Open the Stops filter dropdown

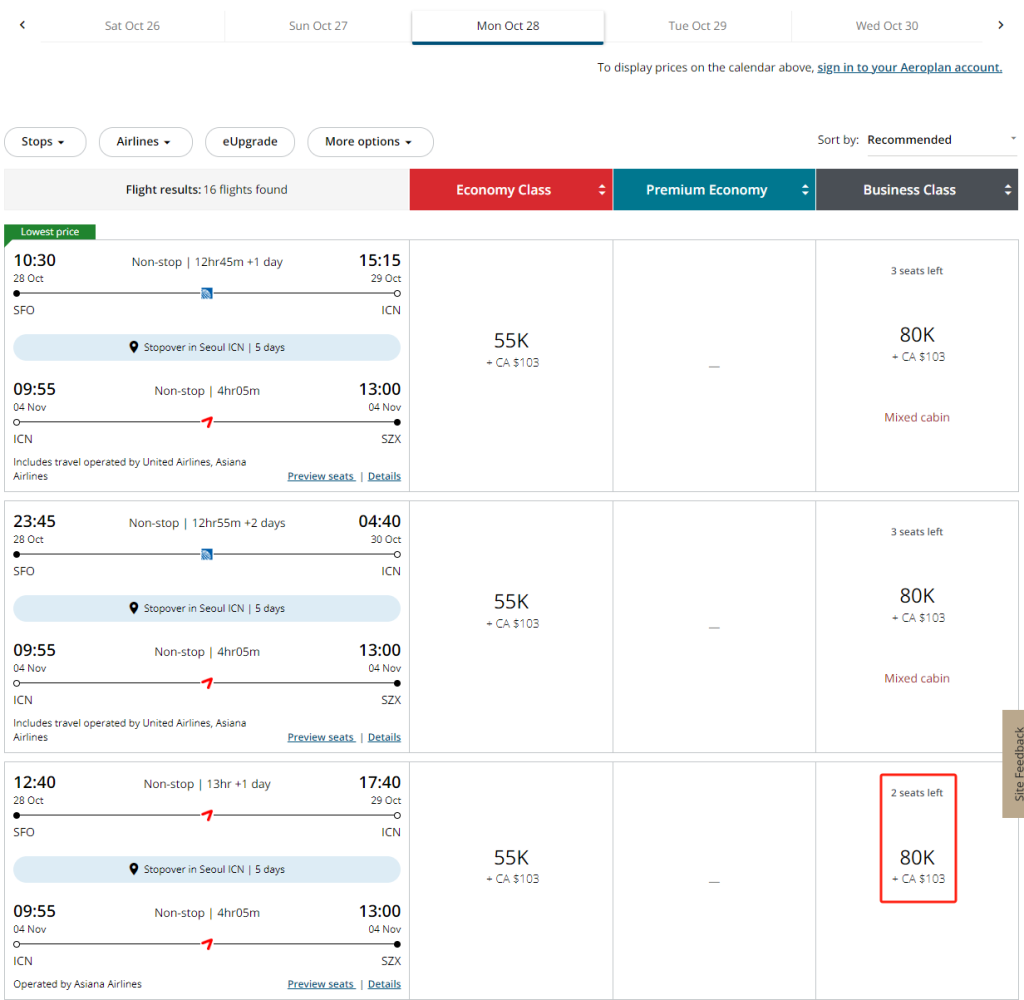(45, 142)
